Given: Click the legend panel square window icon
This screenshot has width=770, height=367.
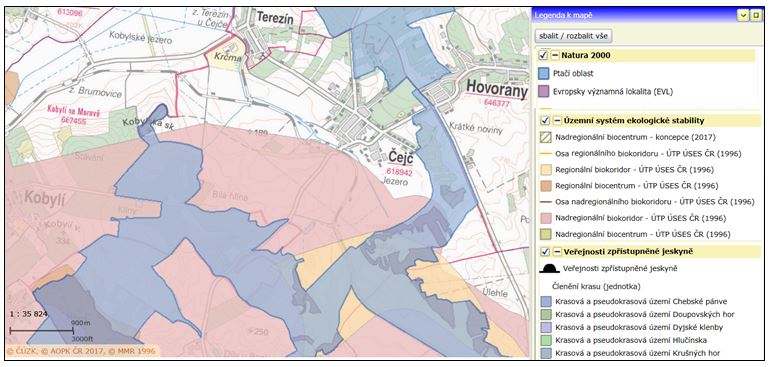Looking at the screenshot, I should click(x=756, y=16).
